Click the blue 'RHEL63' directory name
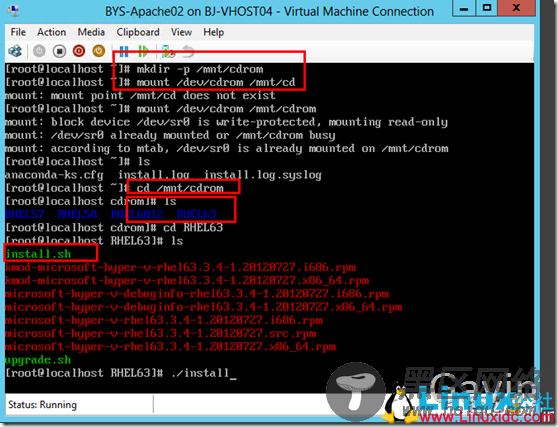The height and width of the screenshot is (427, 558). pyautogui.click(x=196, y=214)
